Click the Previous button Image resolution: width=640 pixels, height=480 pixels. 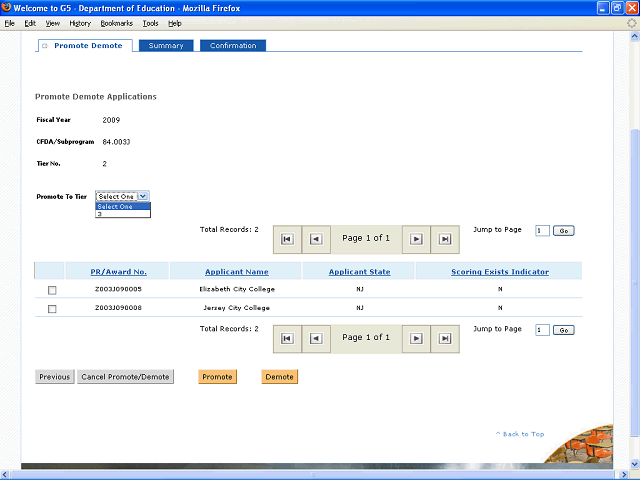pos(55,377)
